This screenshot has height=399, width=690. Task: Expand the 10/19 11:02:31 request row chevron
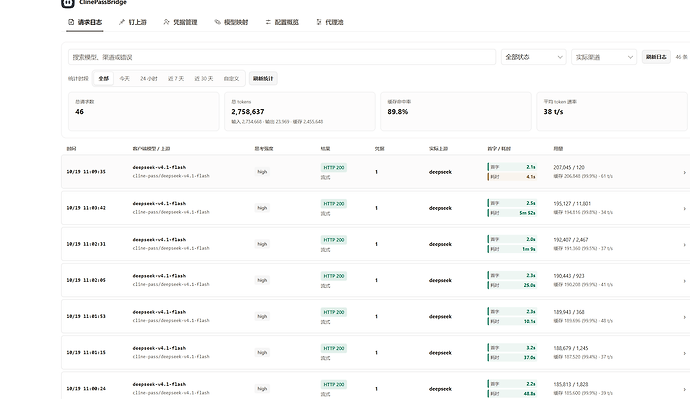pyautogui.click(x=684, y=245)
